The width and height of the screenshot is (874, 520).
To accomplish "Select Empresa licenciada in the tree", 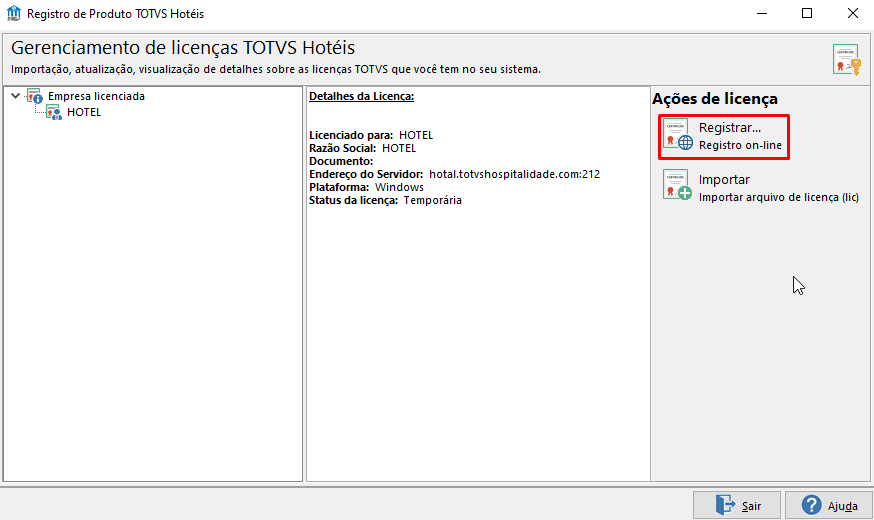I will (96, 96).
